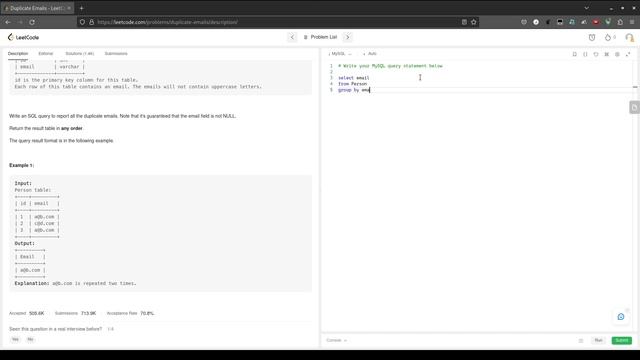
Task: Expand the Console panel
Action: pos(337,340)
